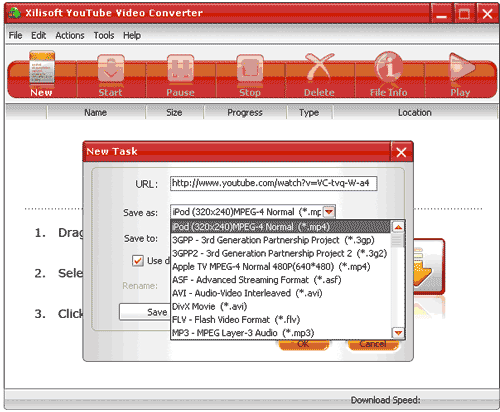Click the Save button in dialog
500x412 pixels.
coord(145,312)
